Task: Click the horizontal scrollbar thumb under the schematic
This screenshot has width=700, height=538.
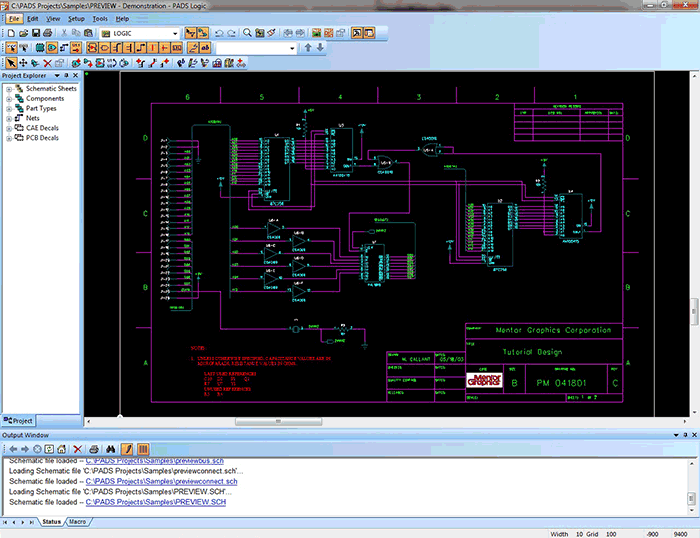Action: [x=278, y=421]
